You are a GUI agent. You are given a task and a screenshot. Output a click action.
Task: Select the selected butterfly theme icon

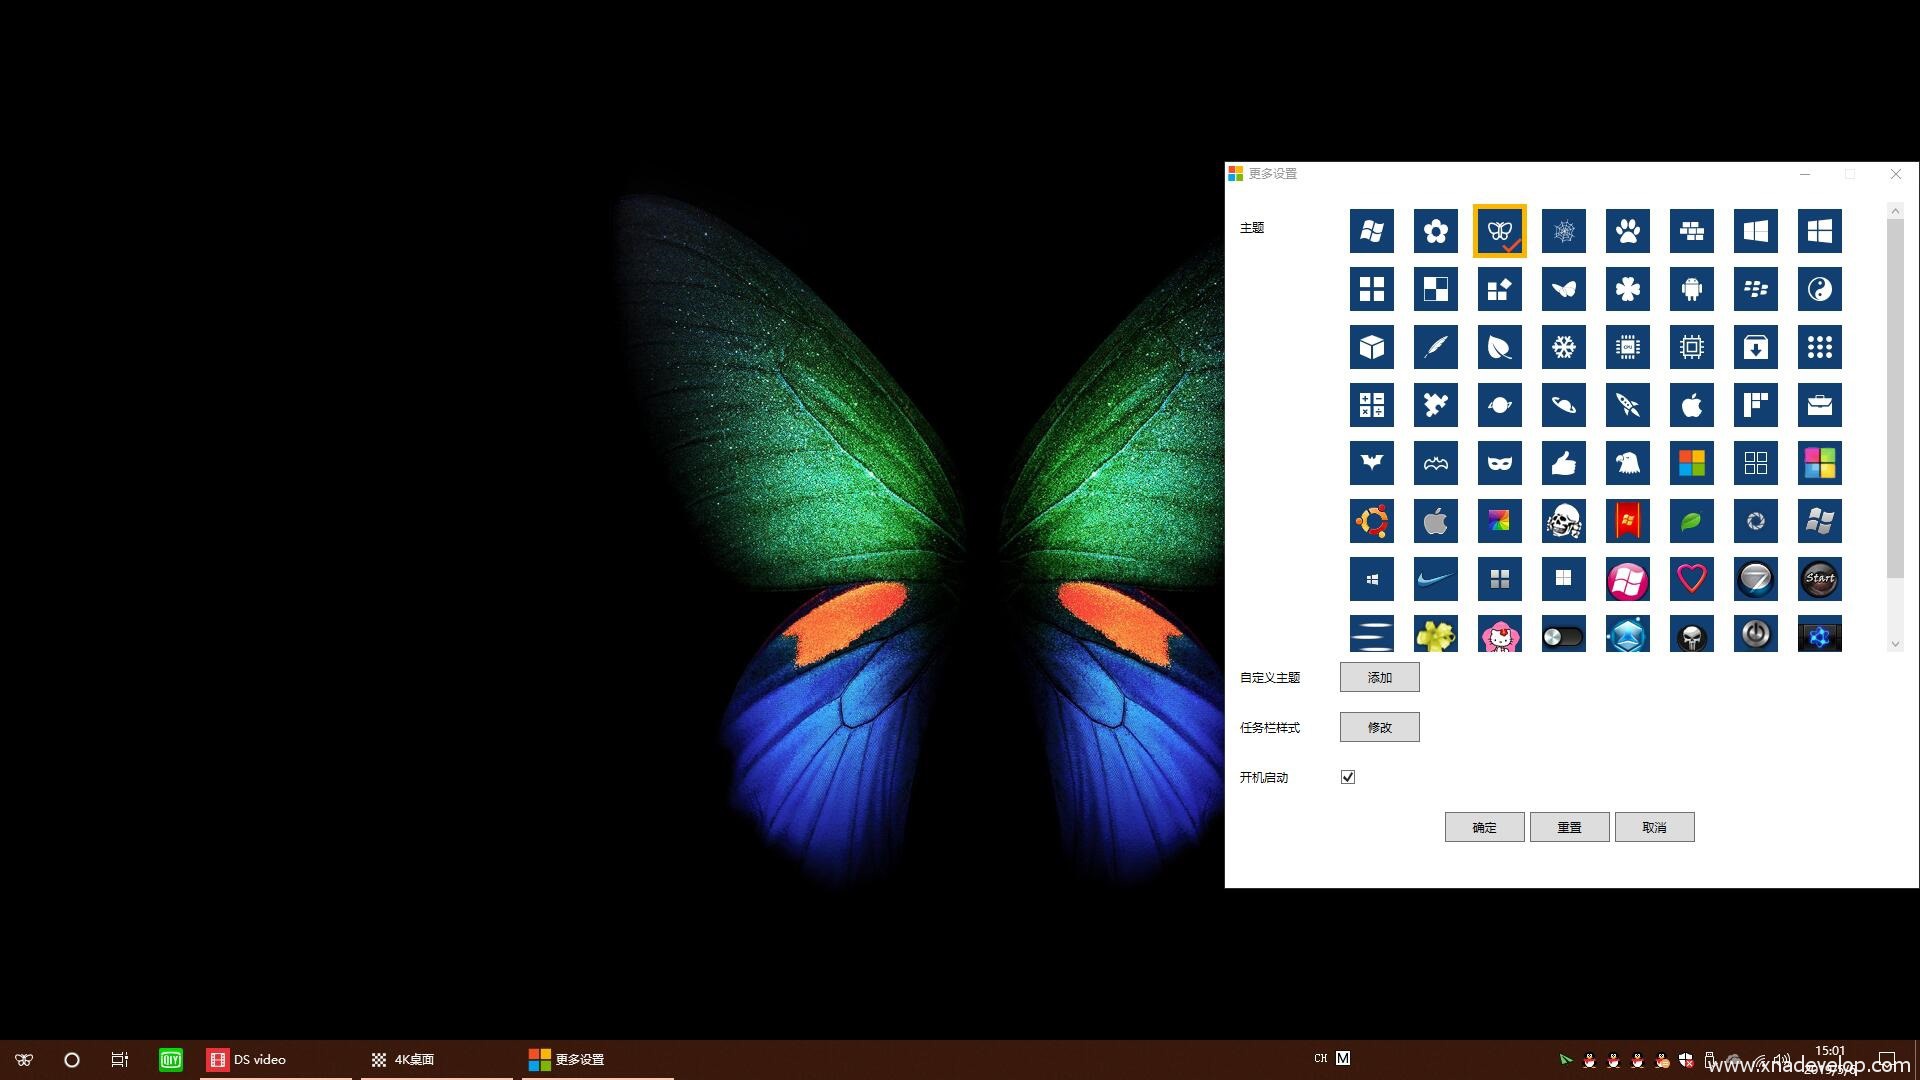tap(1499, 231)
